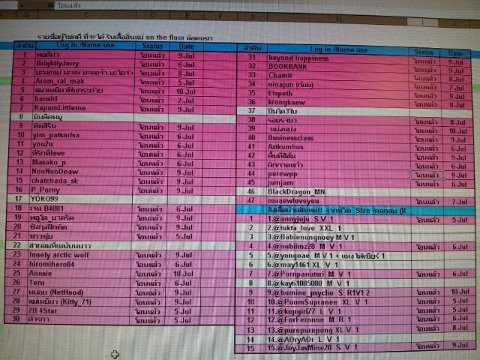Image resolution: width=480 pixels, height=360 pixels.
Task: Click the left table's Date header cell
Action: pyautogui.click(x=186, y=46)
